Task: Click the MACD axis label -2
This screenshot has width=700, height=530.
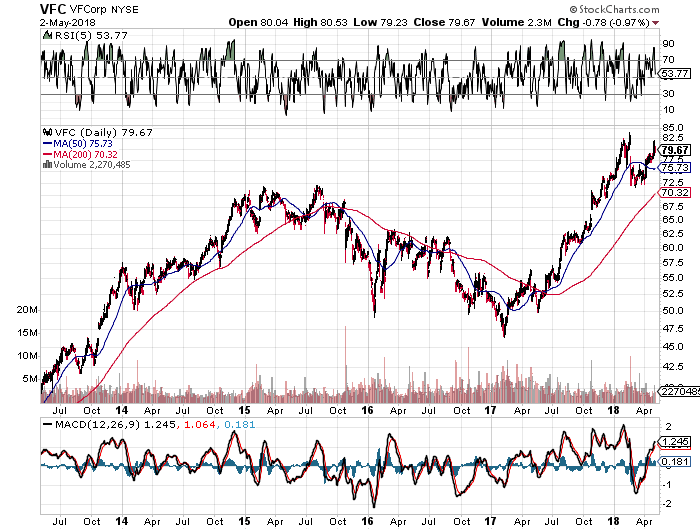Action: pos(668,504)
